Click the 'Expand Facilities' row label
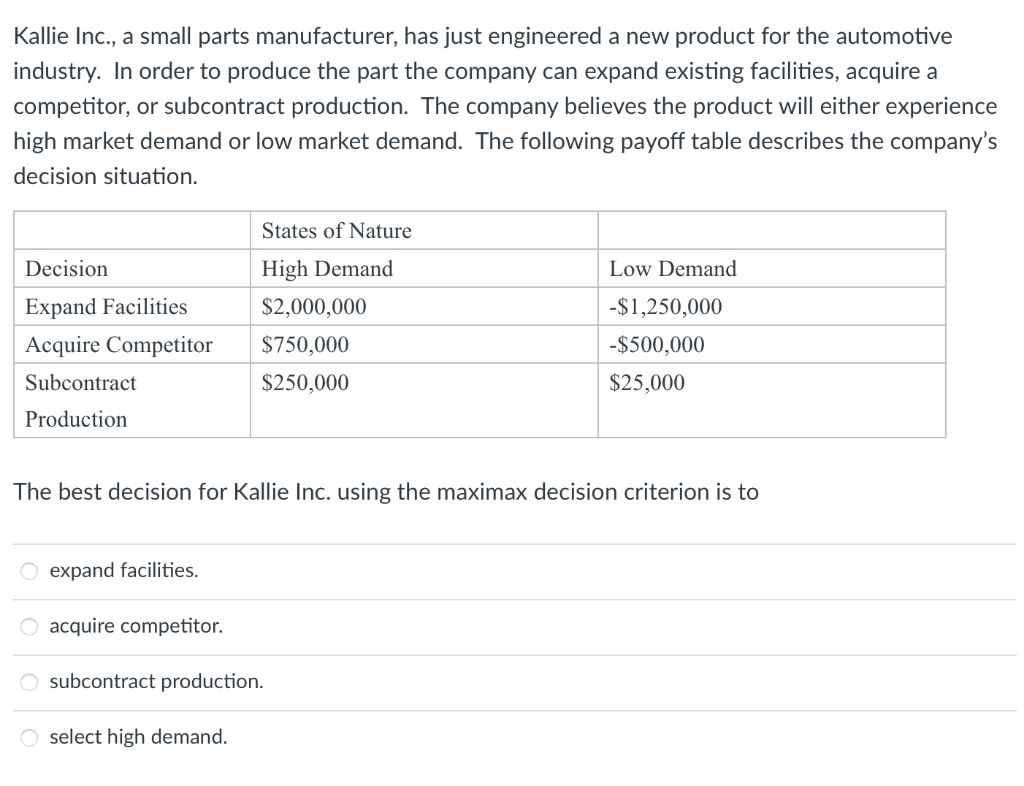 107,306
